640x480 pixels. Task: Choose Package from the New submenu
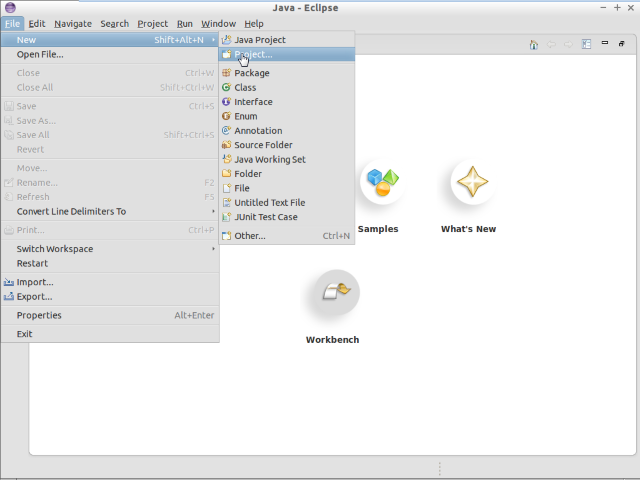click(x=287, y=73)
